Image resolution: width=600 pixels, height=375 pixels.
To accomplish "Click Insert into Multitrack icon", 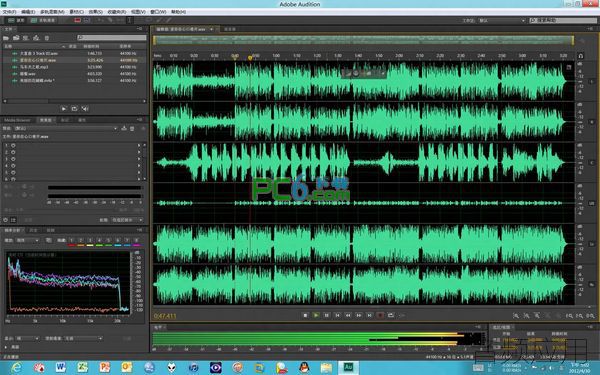I will tap(36, 38).
